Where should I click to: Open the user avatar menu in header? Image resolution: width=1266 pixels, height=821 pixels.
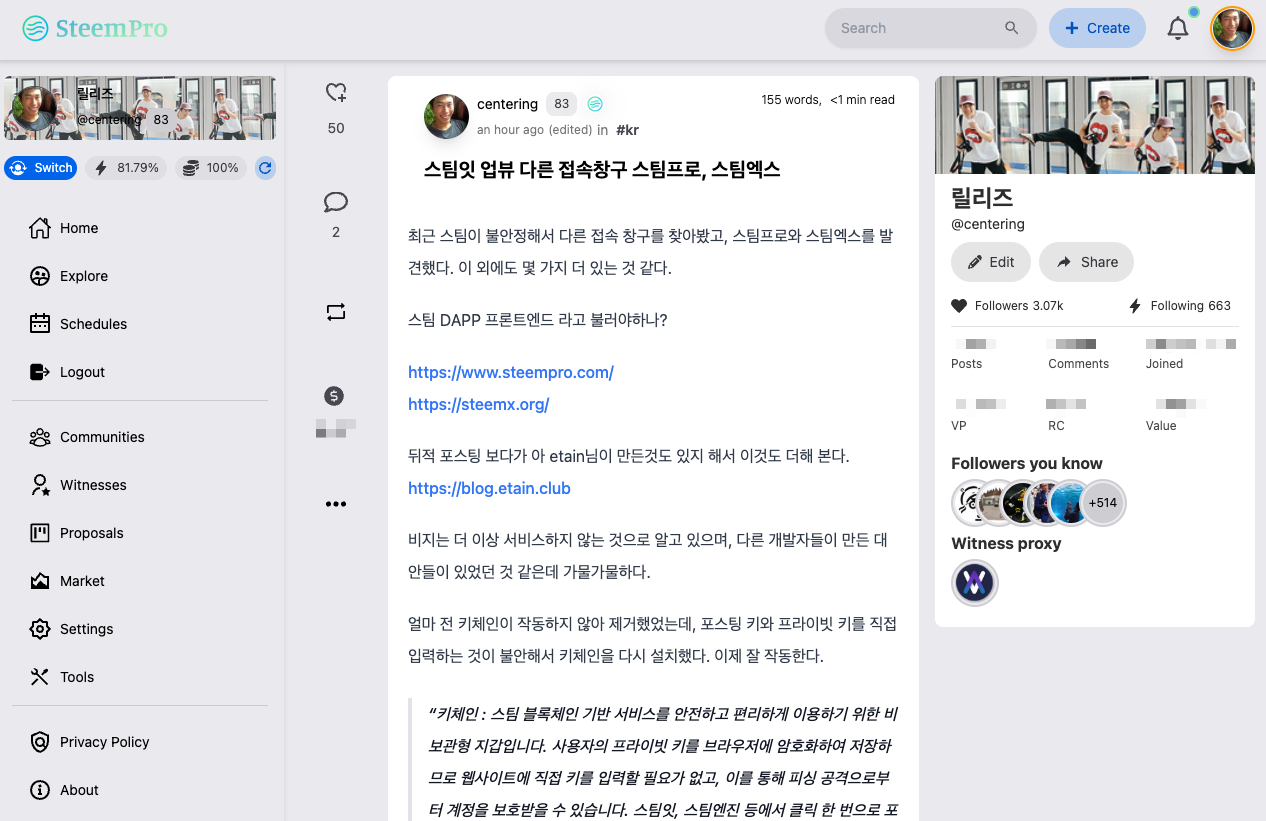[1232, 28]
